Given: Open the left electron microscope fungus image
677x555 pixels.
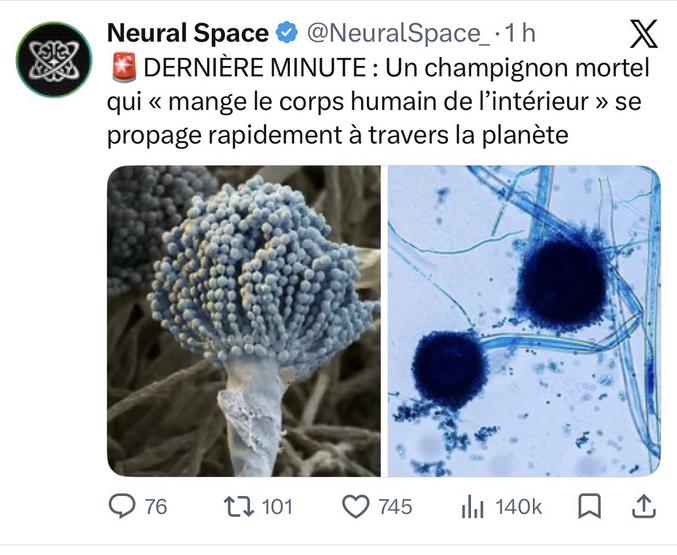Looking at the screenshot, I should [x=244, y=320].
